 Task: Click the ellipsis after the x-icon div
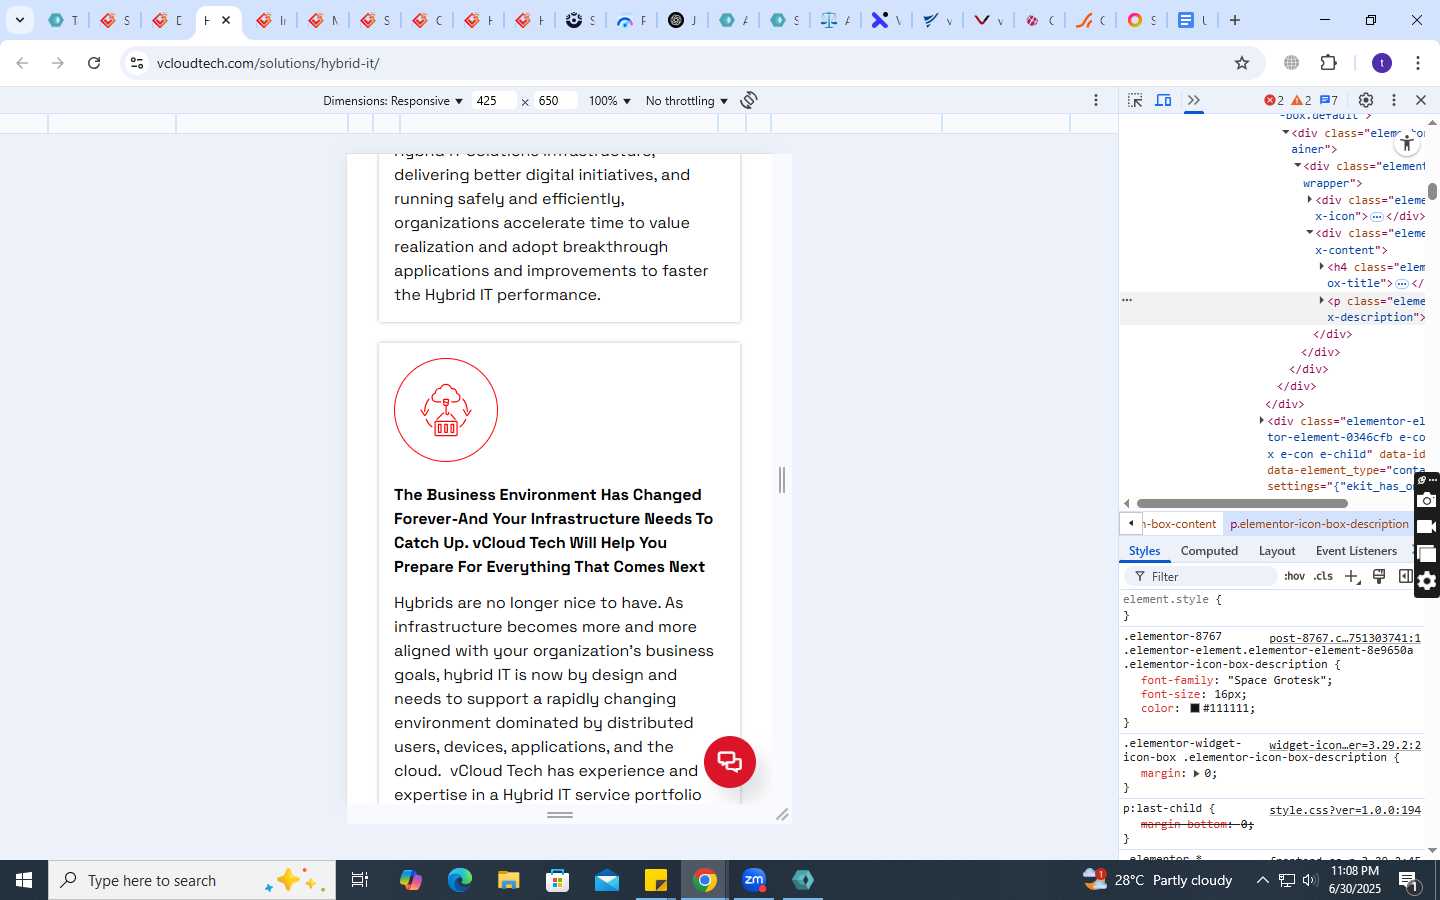(x=1377, y=217)
